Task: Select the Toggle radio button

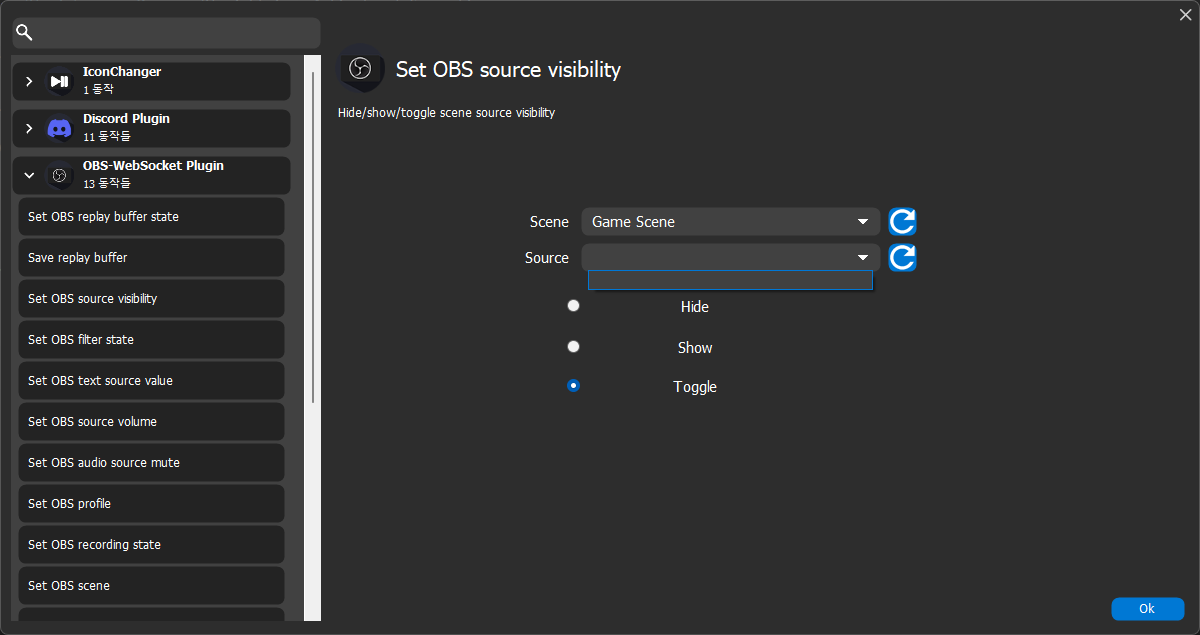Action: click(x=573, y=385)
